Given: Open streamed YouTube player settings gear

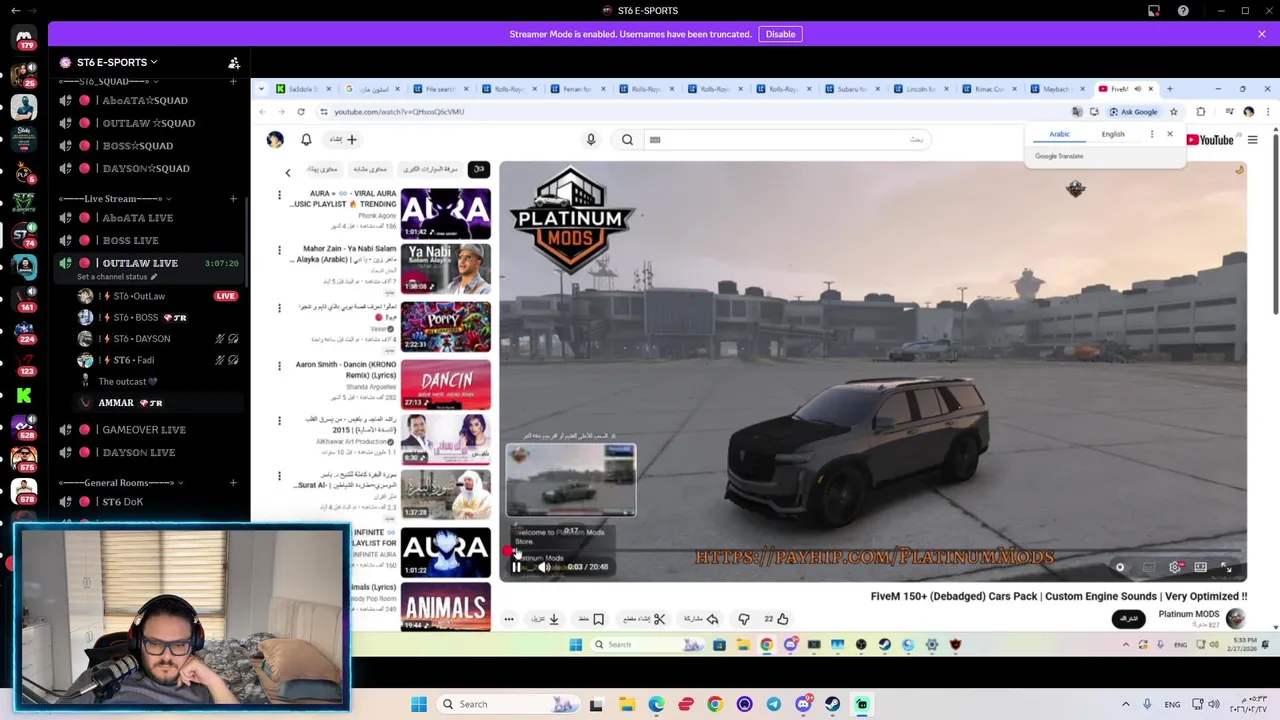Looking at the screenshot, I should click(x=1174, y=567).
